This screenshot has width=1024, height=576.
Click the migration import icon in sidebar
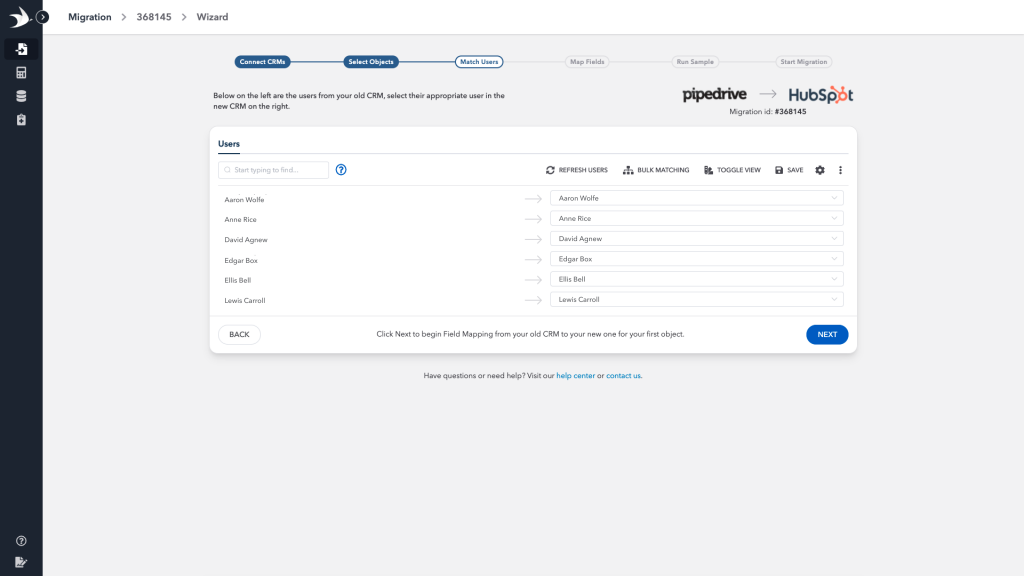pos(21,49)
